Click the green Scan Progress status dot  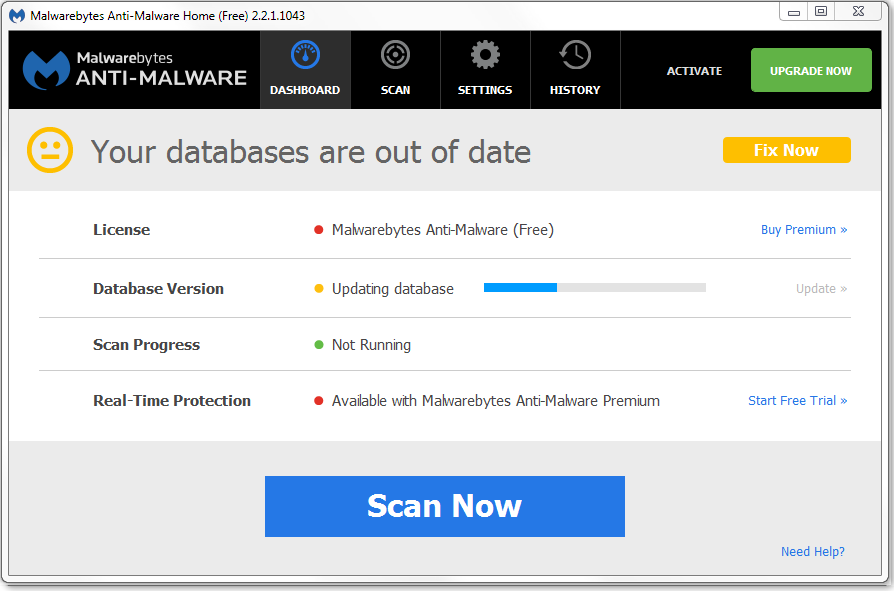coord(319,344)
